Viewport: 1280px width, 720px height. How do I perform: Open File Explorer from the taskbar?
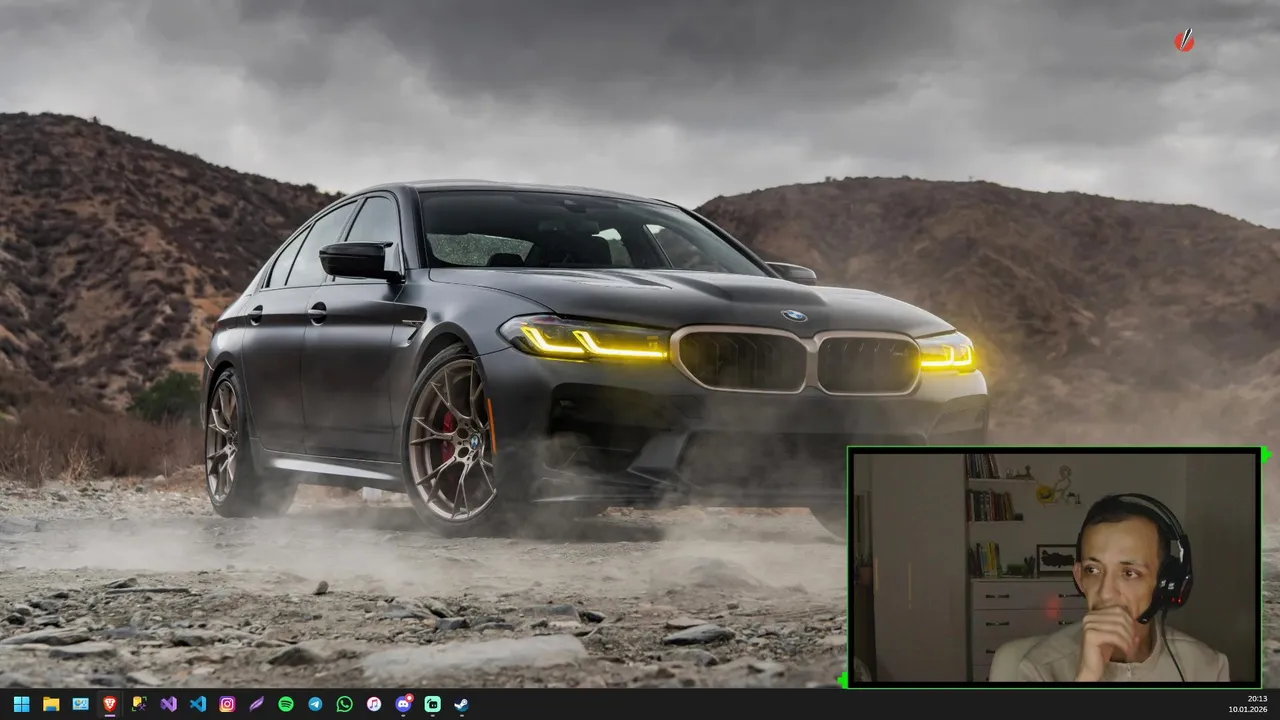point(51,704)
